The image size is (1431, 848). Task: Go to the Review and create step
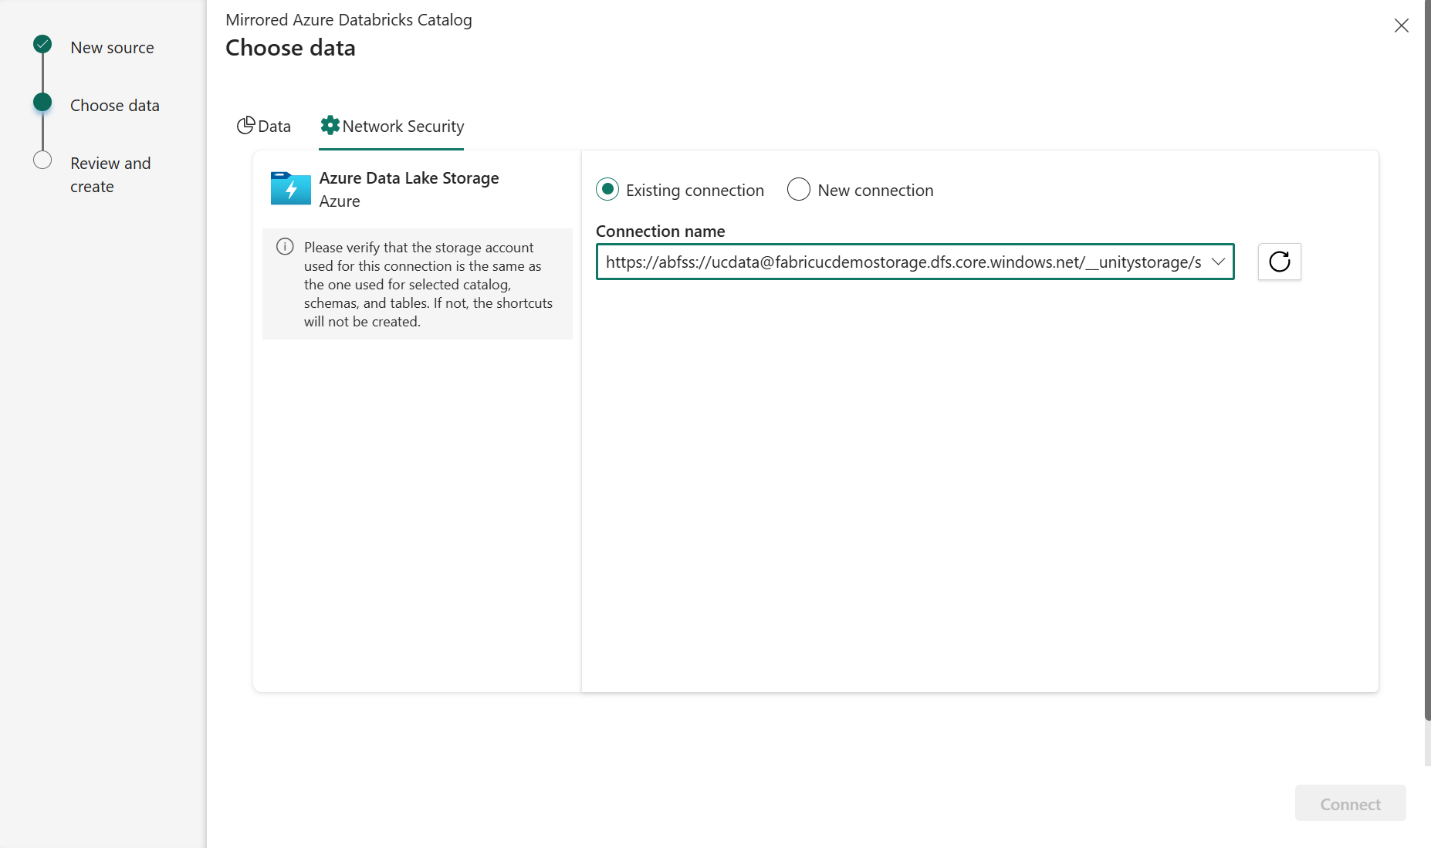[111, 175]
